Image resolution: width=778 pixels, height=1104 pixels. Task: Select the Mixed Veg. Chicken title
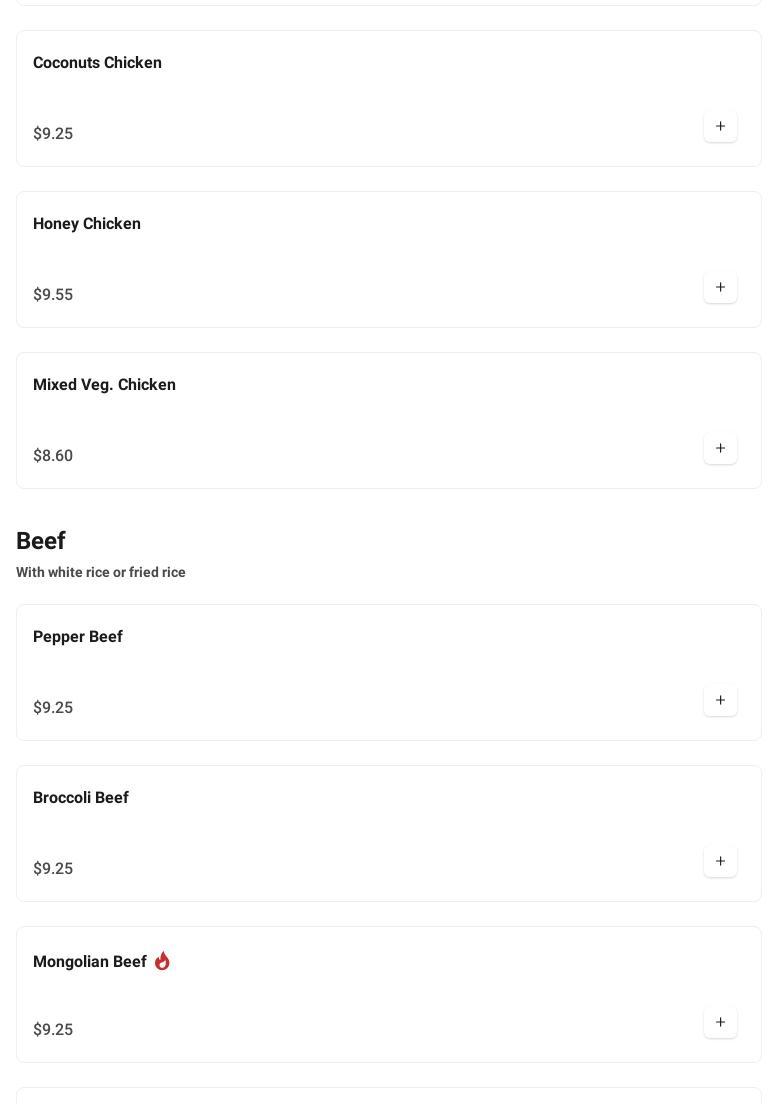point(104,384)
